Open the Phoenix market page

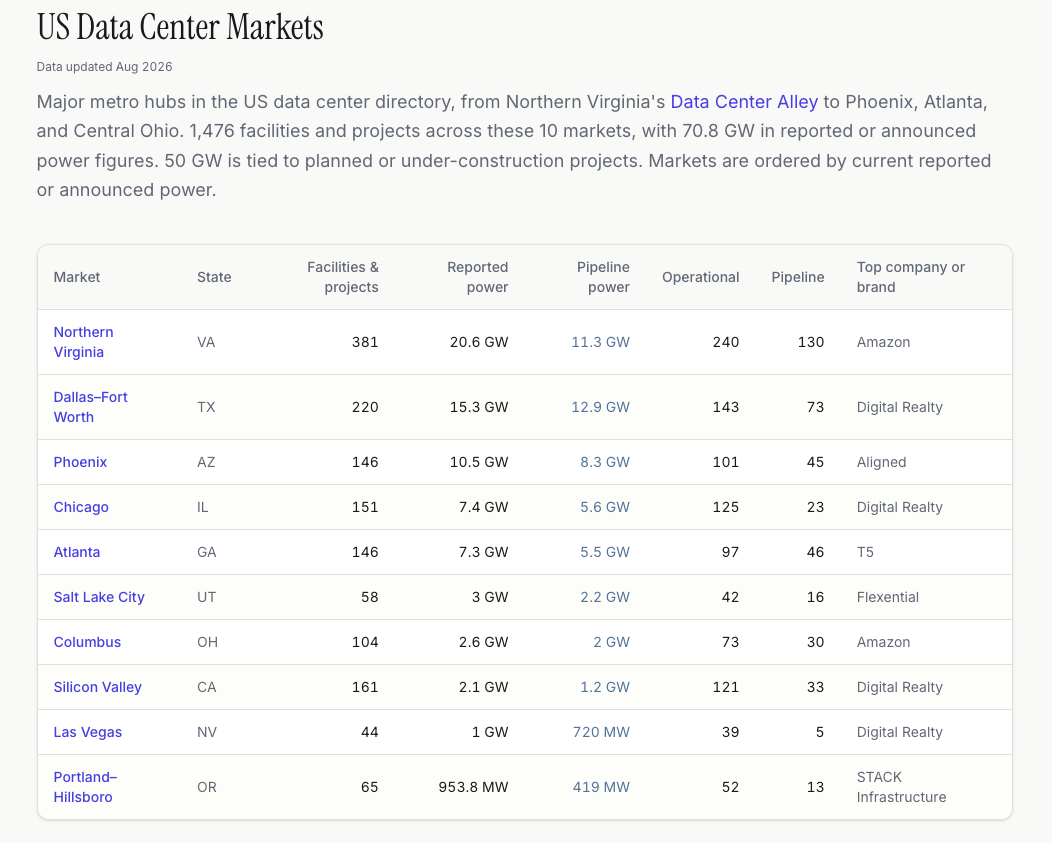tap(80, 462)
